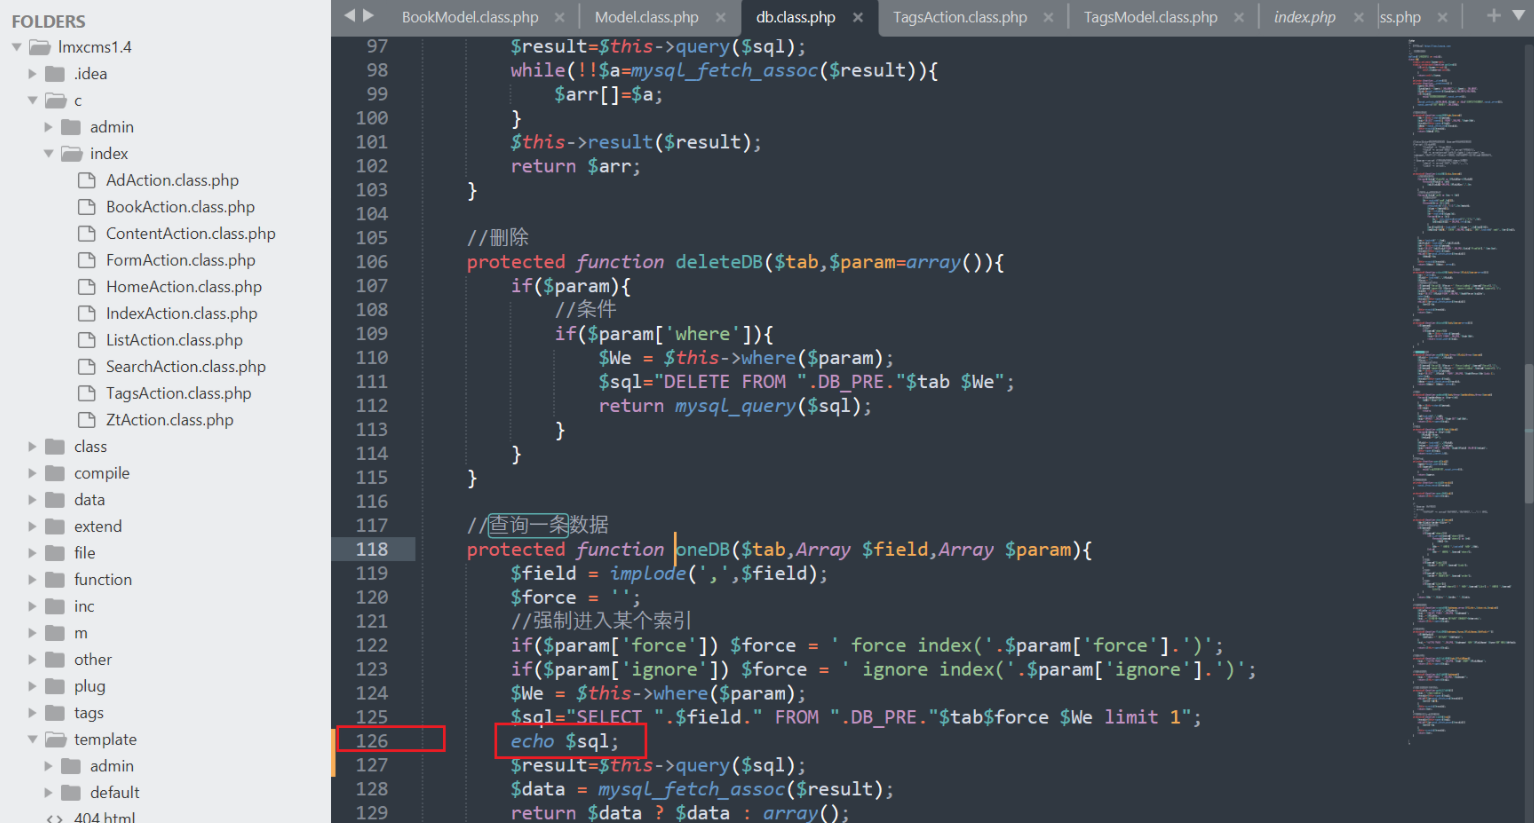Click folder icon of compile
The width and height of the screenshot is (1534, 823).
[x=56, y=473]
